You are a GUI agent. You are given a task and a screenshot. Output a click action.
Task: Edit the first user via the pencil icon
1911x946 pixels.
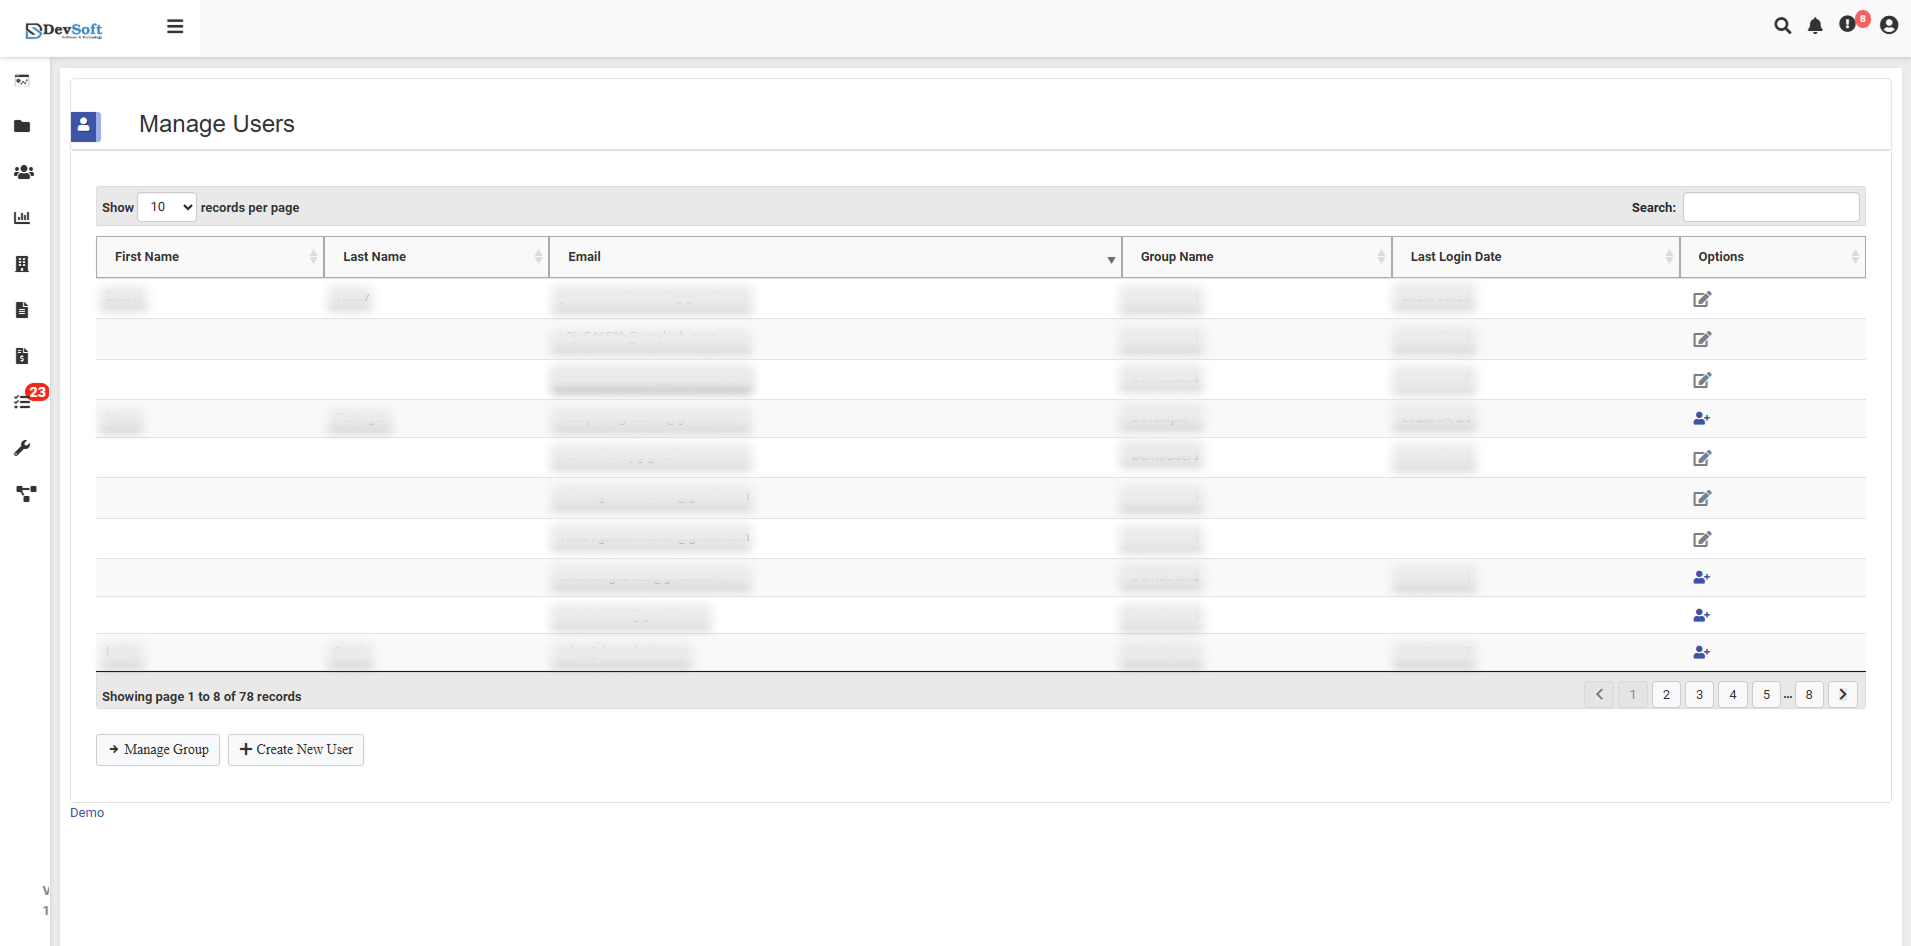pos(1702,299)
